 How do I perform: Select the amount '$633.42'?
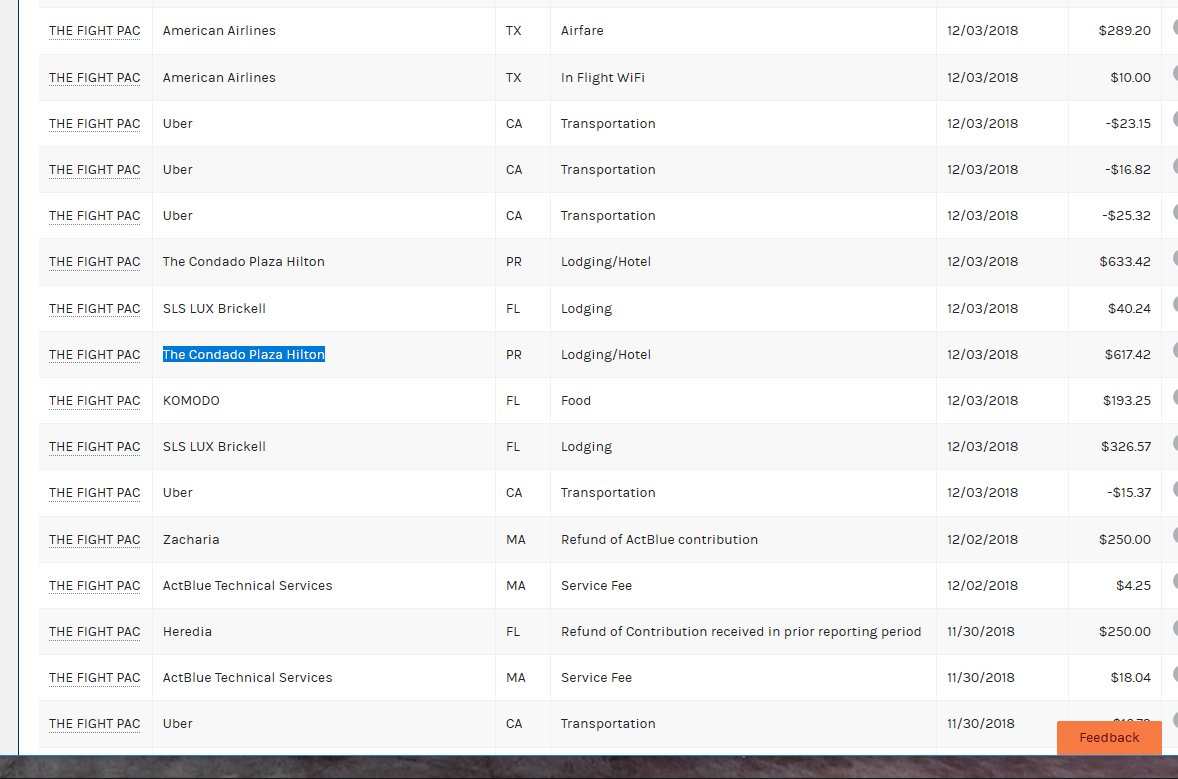pos(1125,261)
